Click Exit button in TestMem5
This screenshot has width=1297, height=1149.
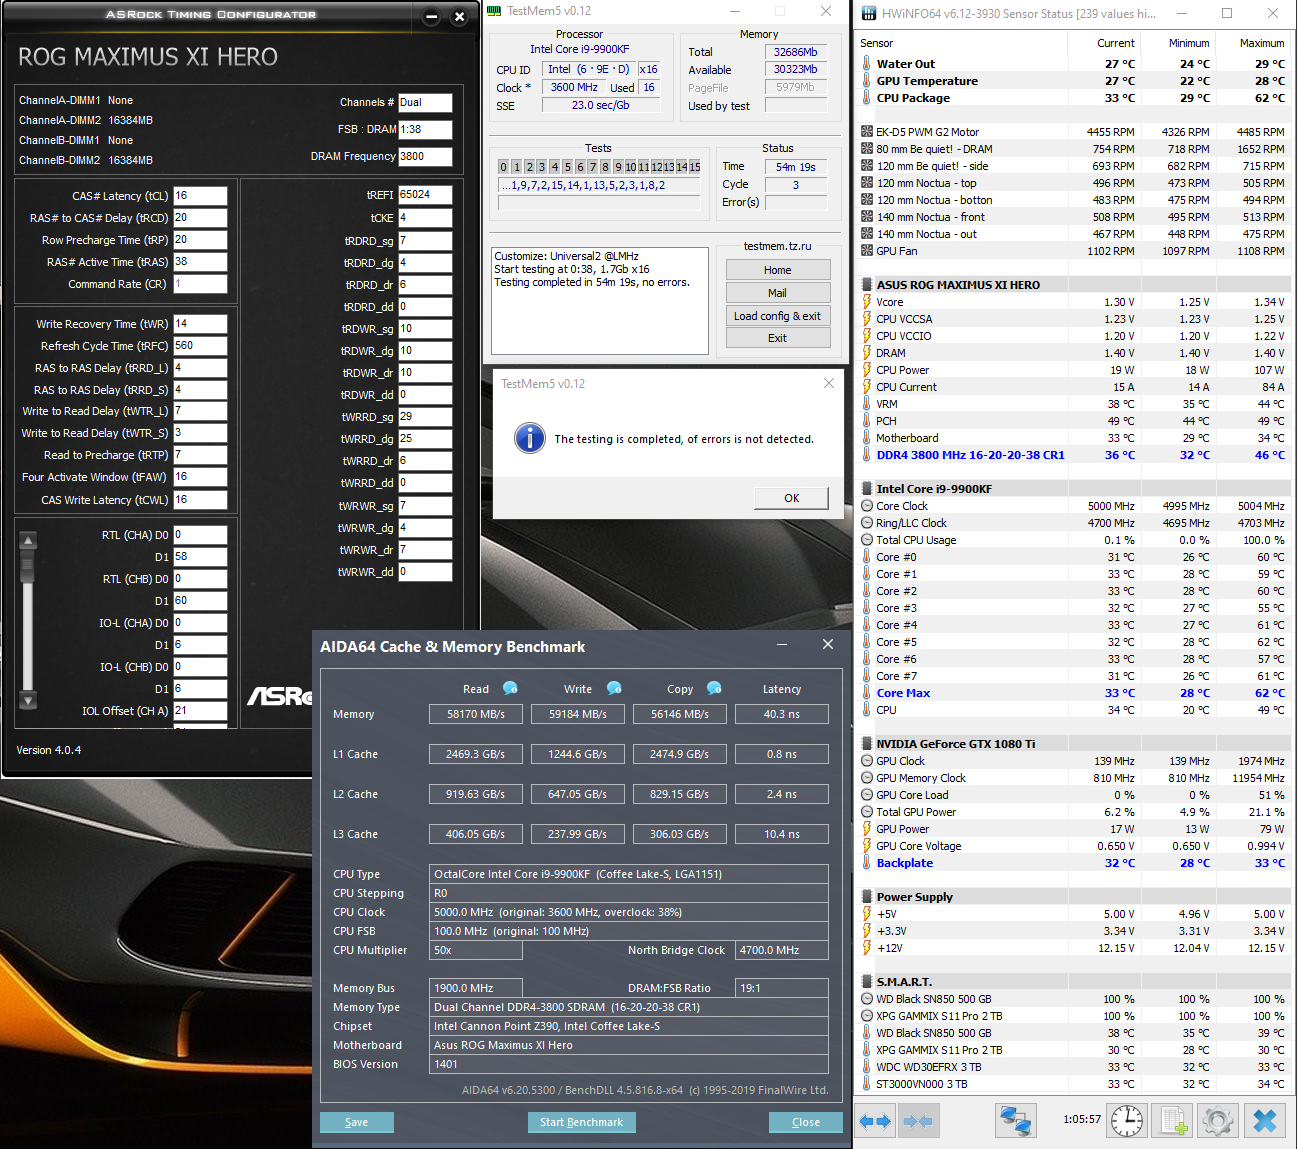[778, 338]
